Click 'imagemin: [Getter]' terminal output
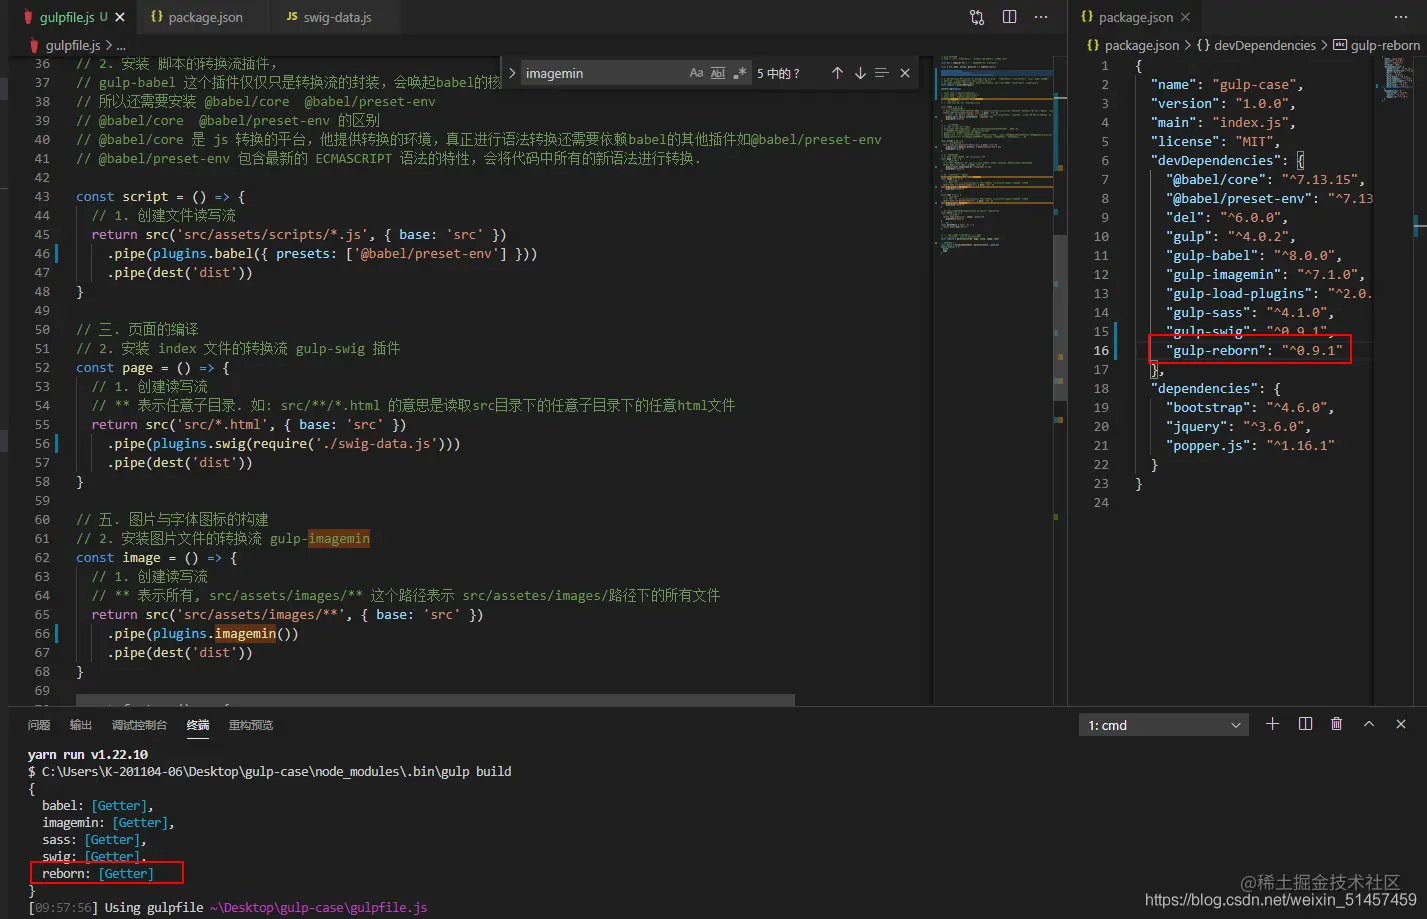Image resolution: width=1427 pixels, height=919 pixels. 108,822
